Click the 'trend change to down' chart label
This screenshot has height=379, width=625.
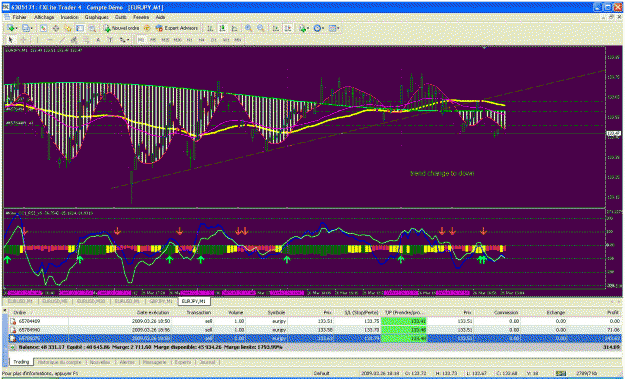(x=442, y=173)
